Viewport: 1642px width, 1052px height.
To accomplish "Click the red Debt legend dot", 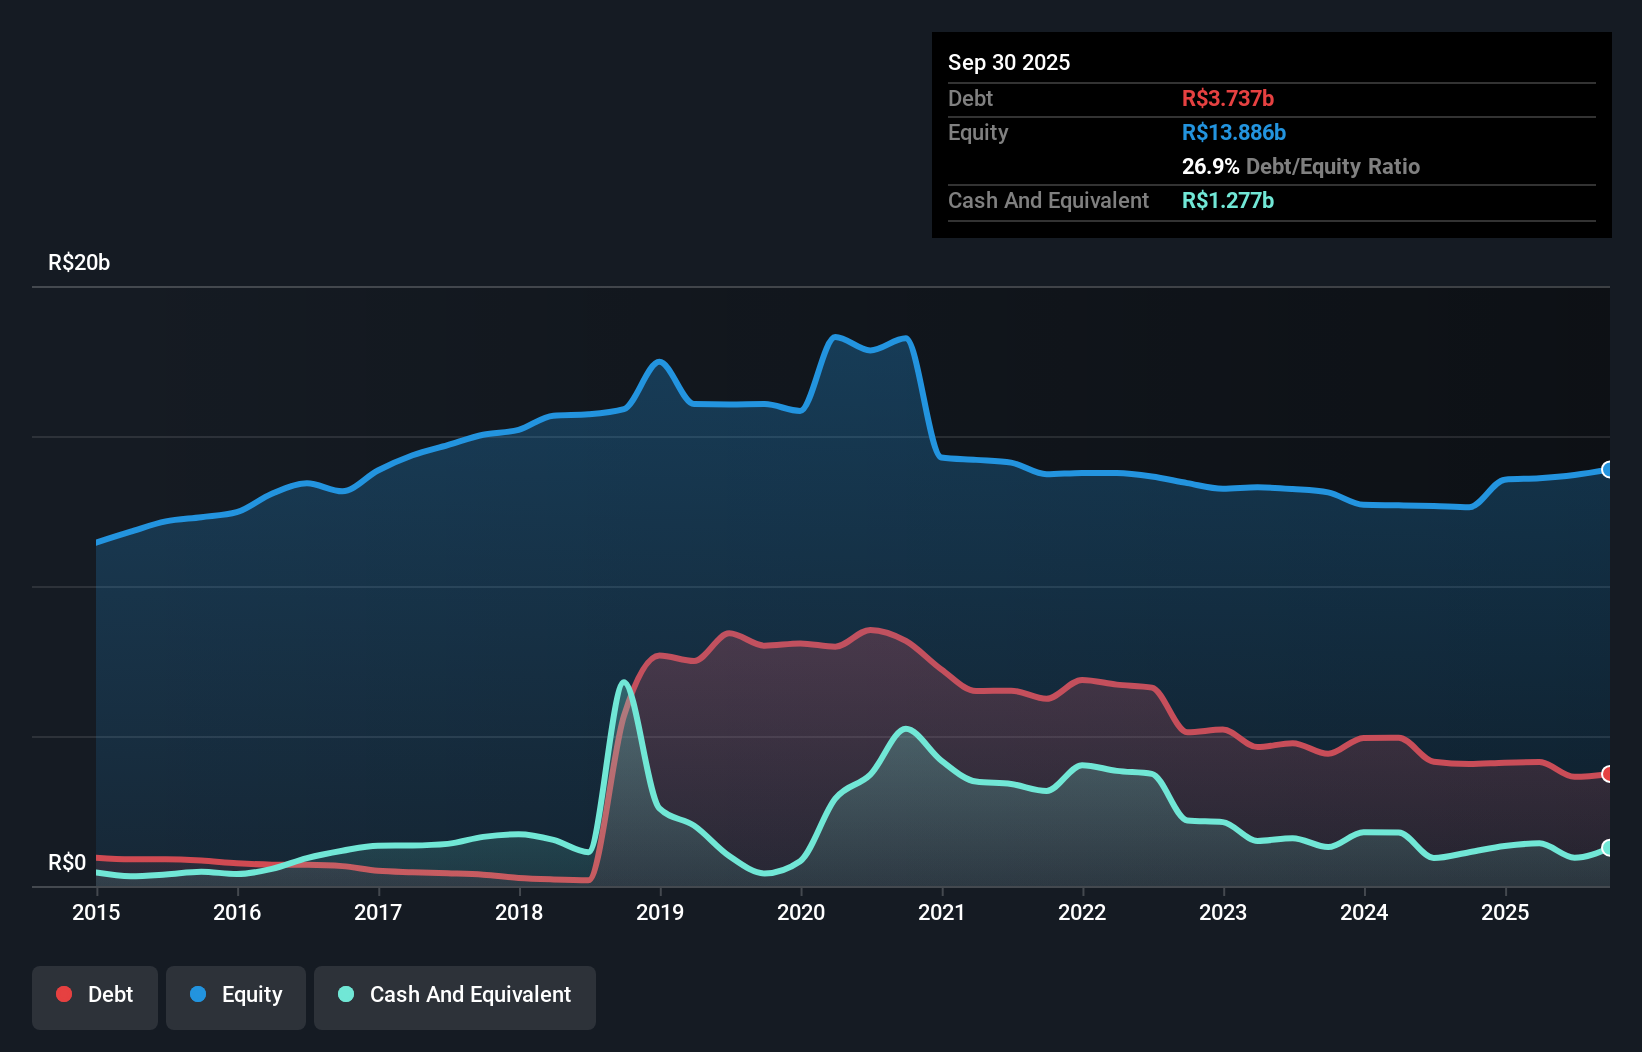I will tap(62, 994).
